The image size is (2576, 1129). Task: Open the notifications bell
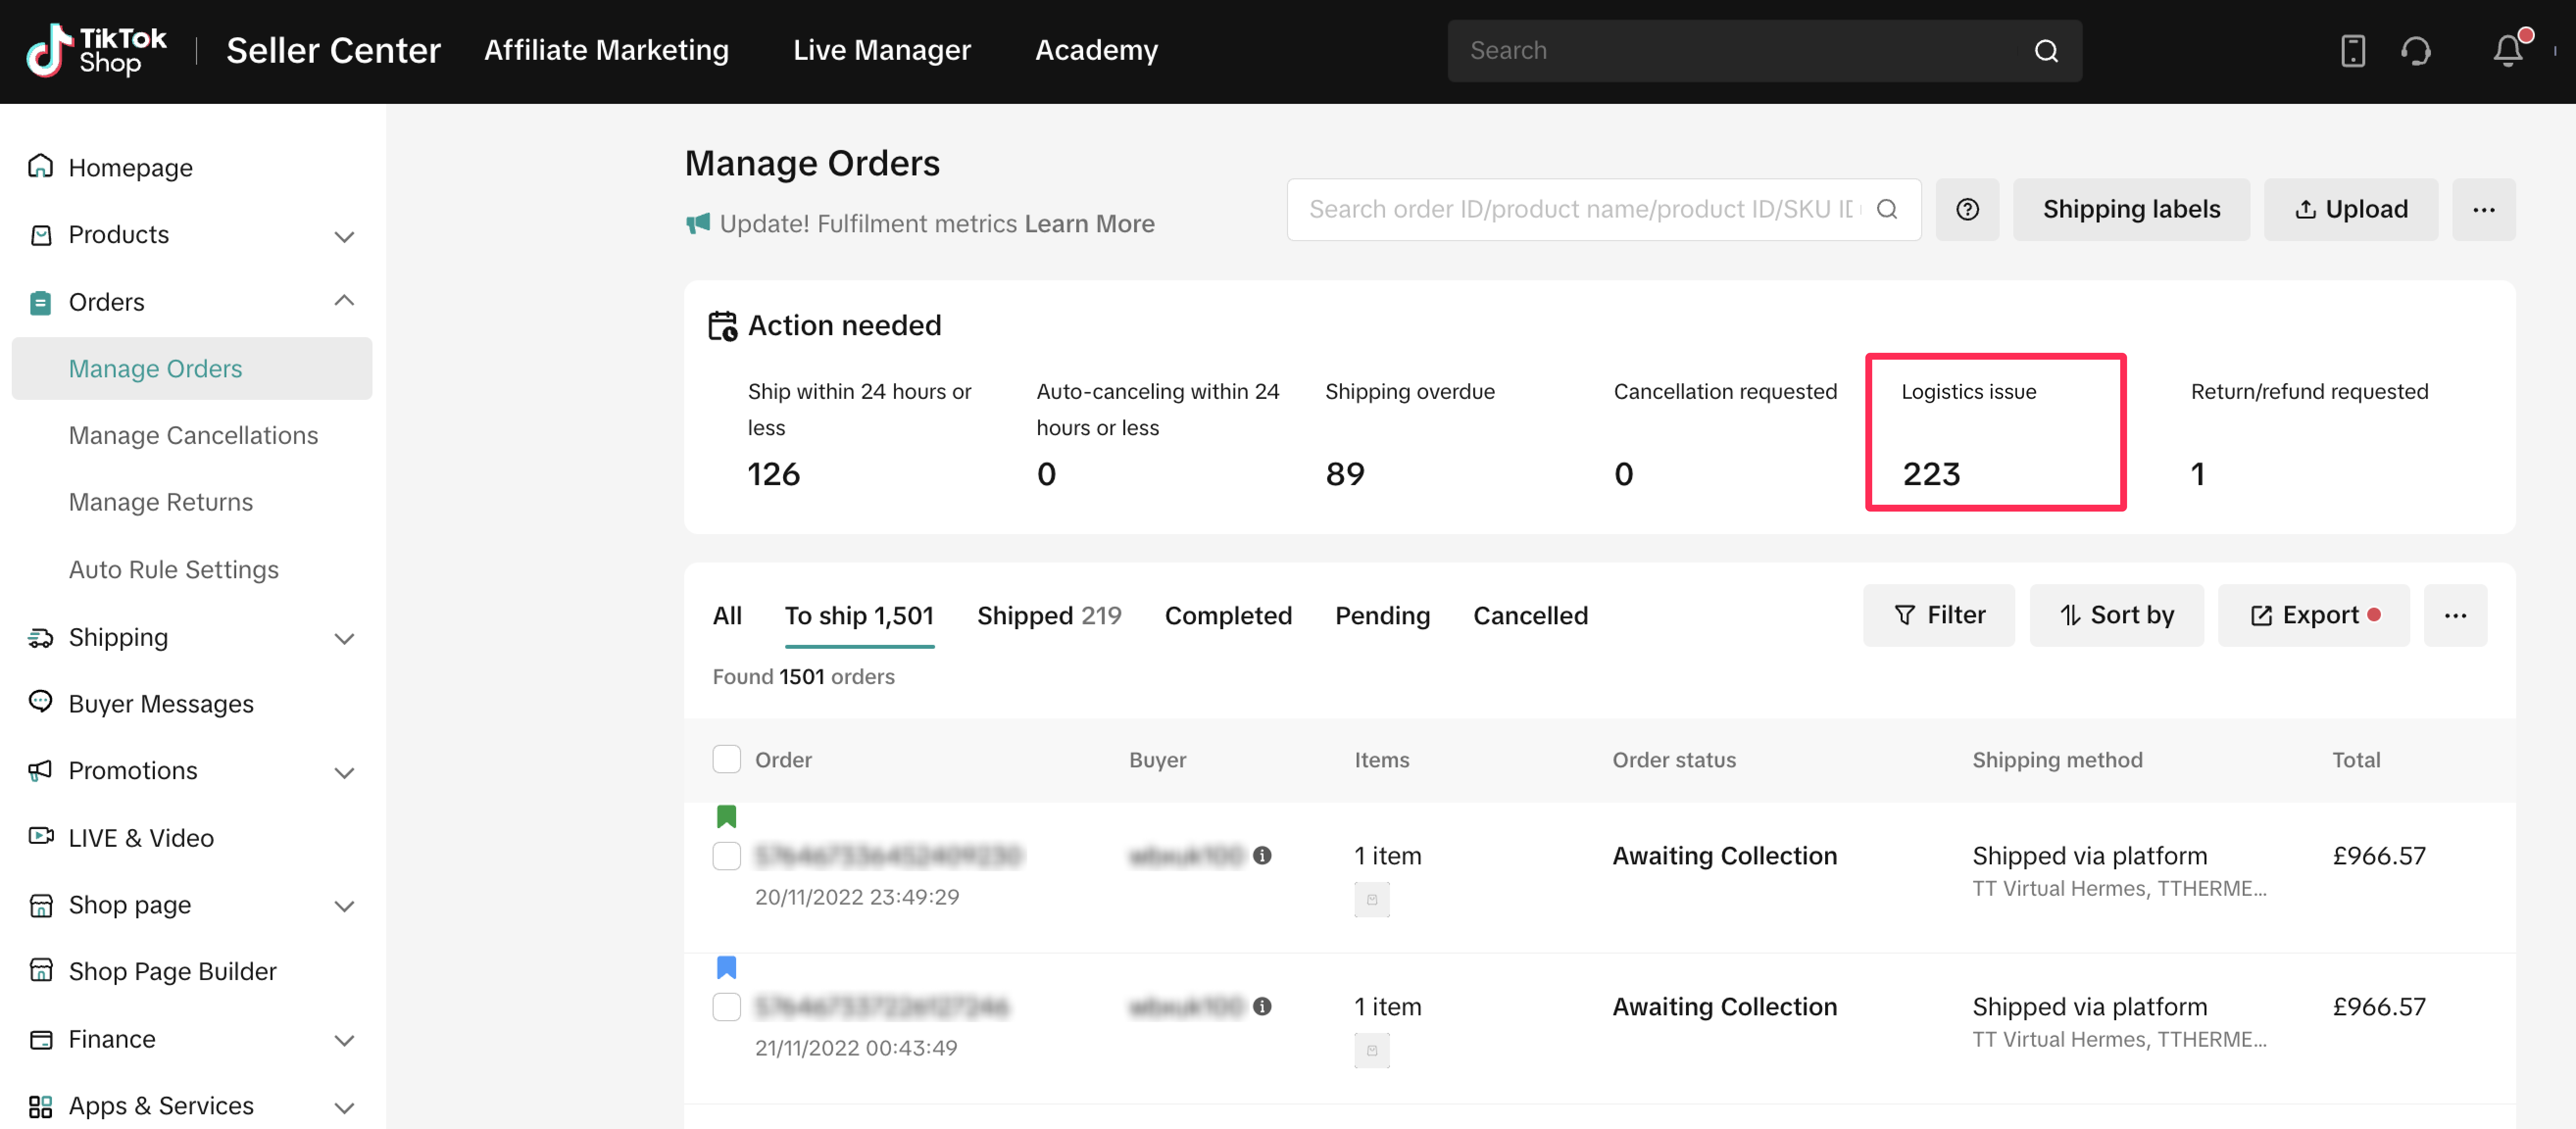(x=2507, y=50)
